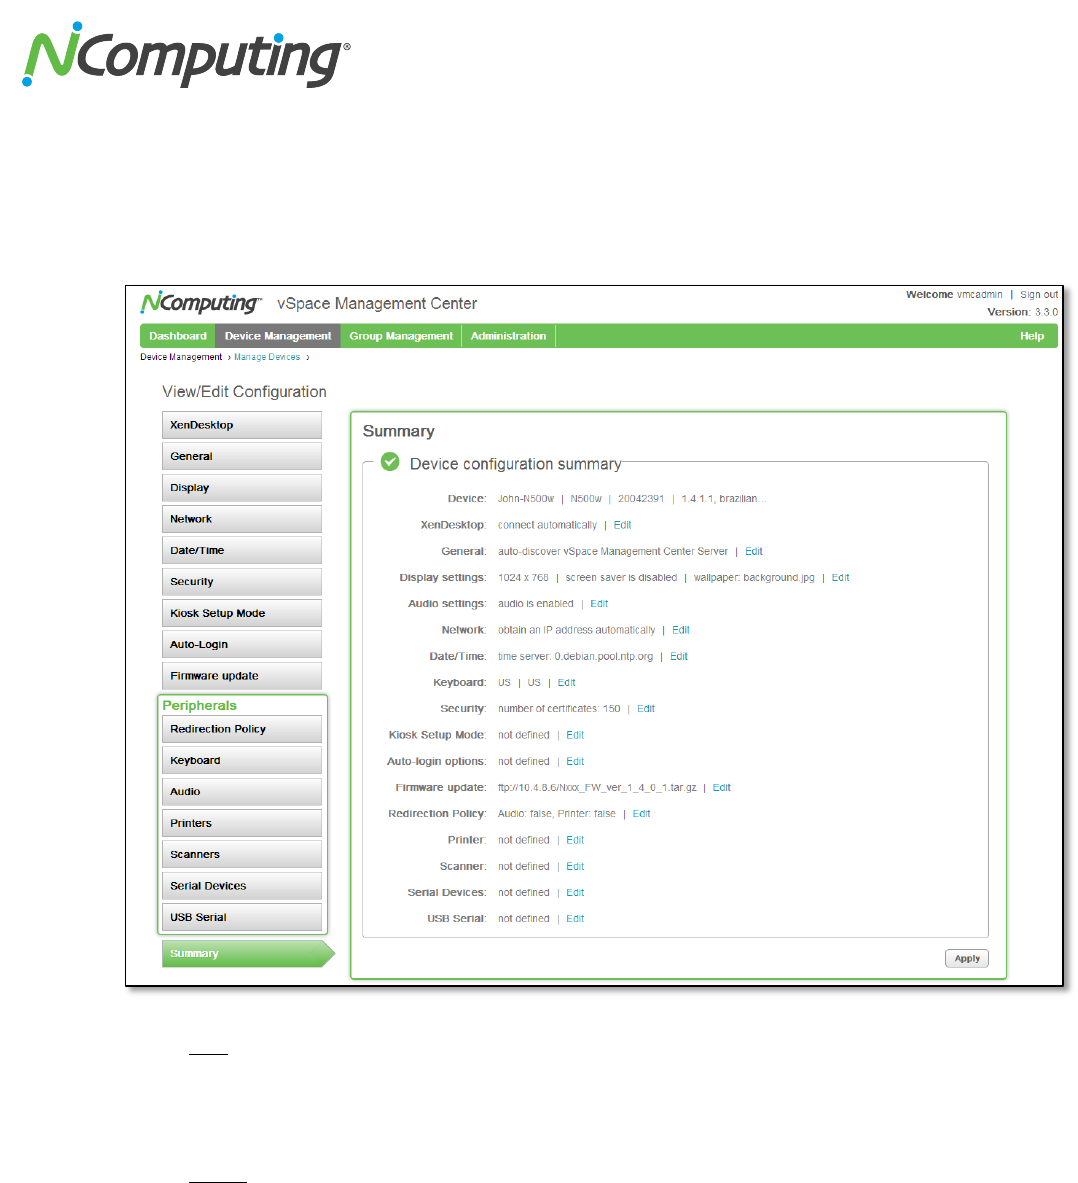Click the Version 3.3.0 text
The height and width of the screenshot is (1183, 1078).
1022,312
